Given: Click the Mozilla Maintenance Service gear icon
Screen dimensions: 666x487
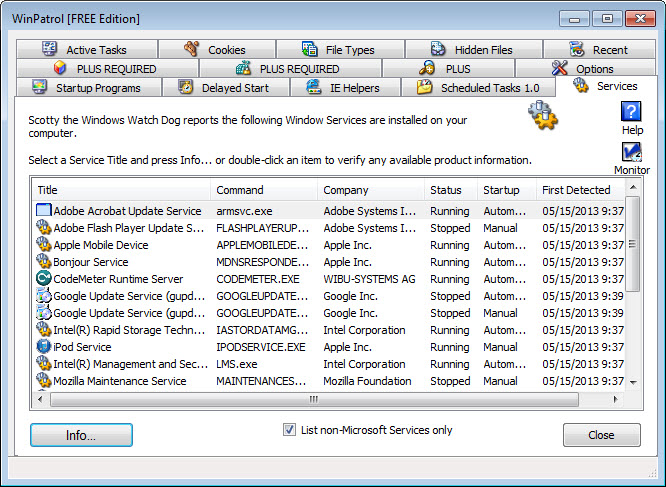Looking at the screenshot, I should pyautogui.click(x=44, y=380).
